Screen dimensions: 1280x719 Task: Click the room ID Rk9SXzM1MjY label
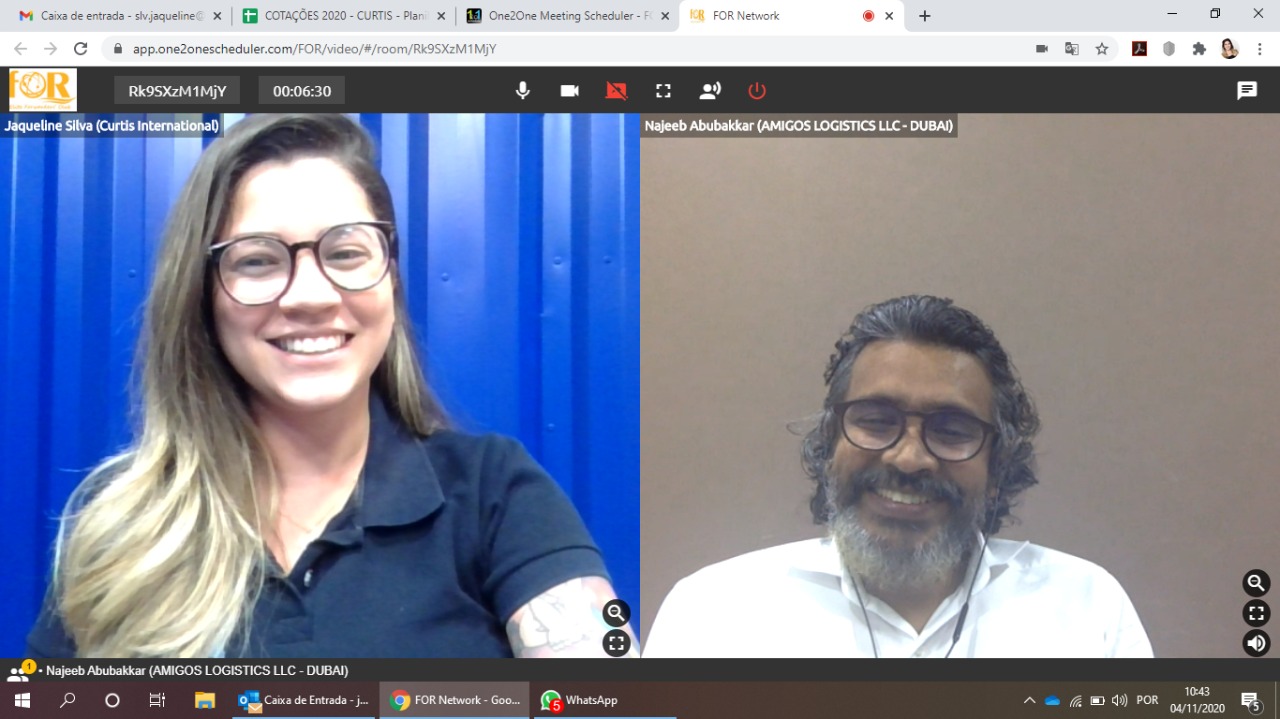click(177, 91)
